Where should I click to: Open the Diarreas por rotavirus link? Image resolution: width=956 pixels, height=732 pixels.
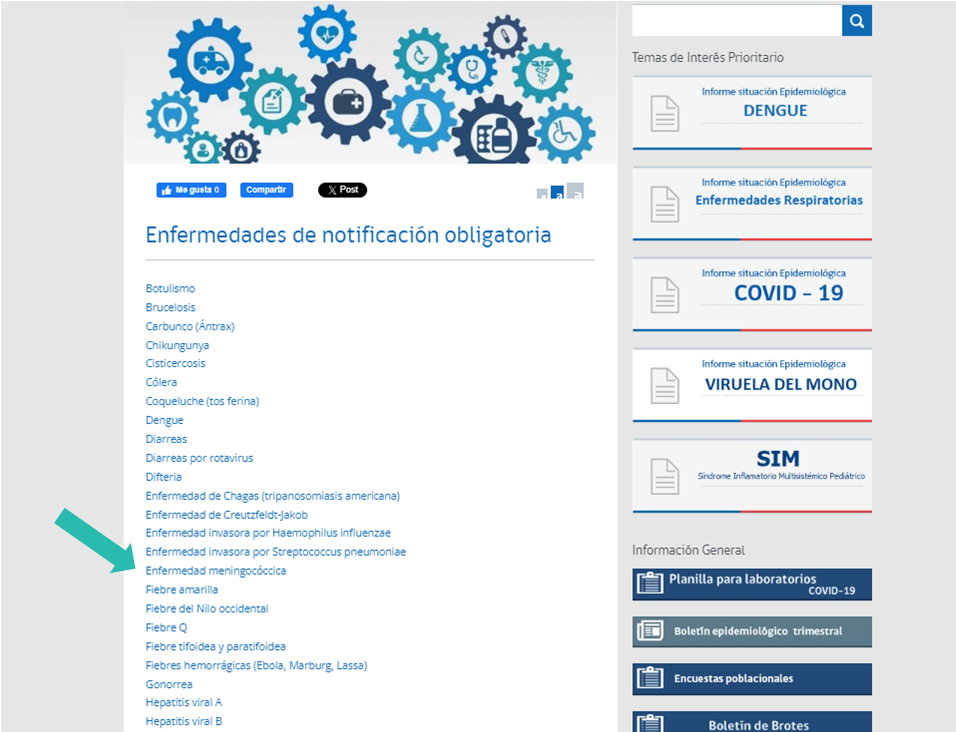click(199, 458)
